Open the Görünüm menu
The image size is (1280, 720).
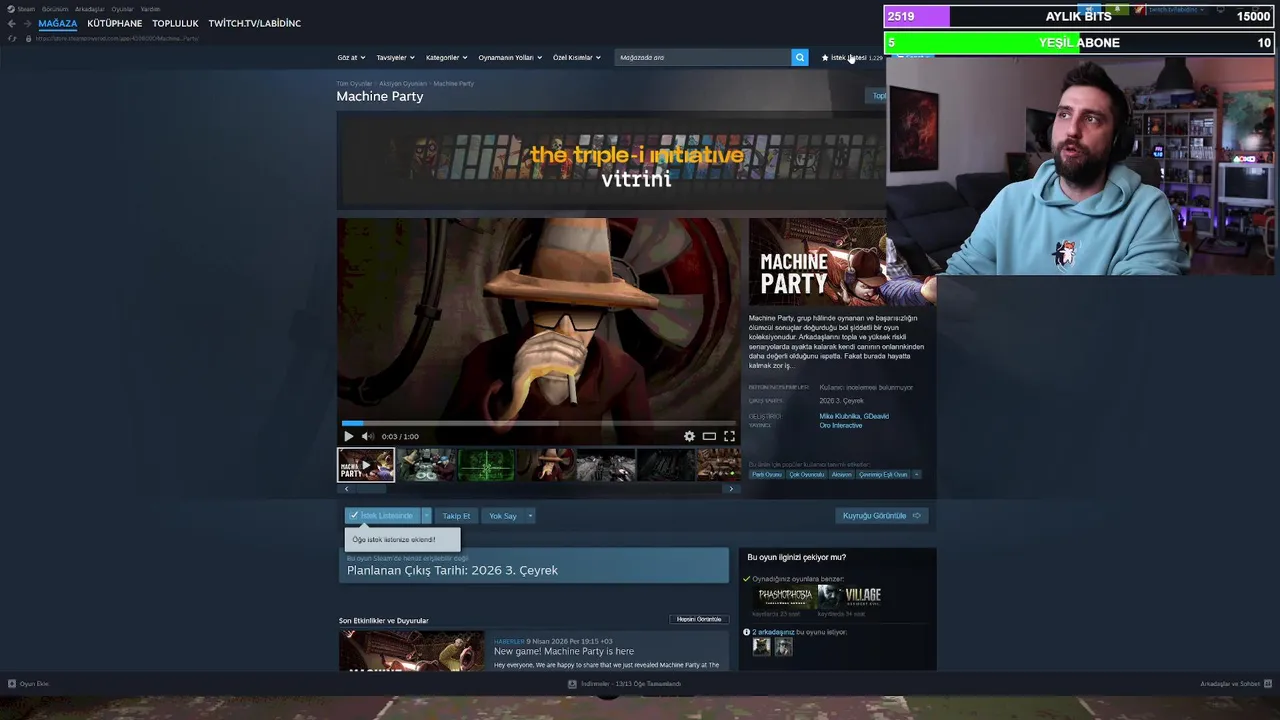click(55, 9)
